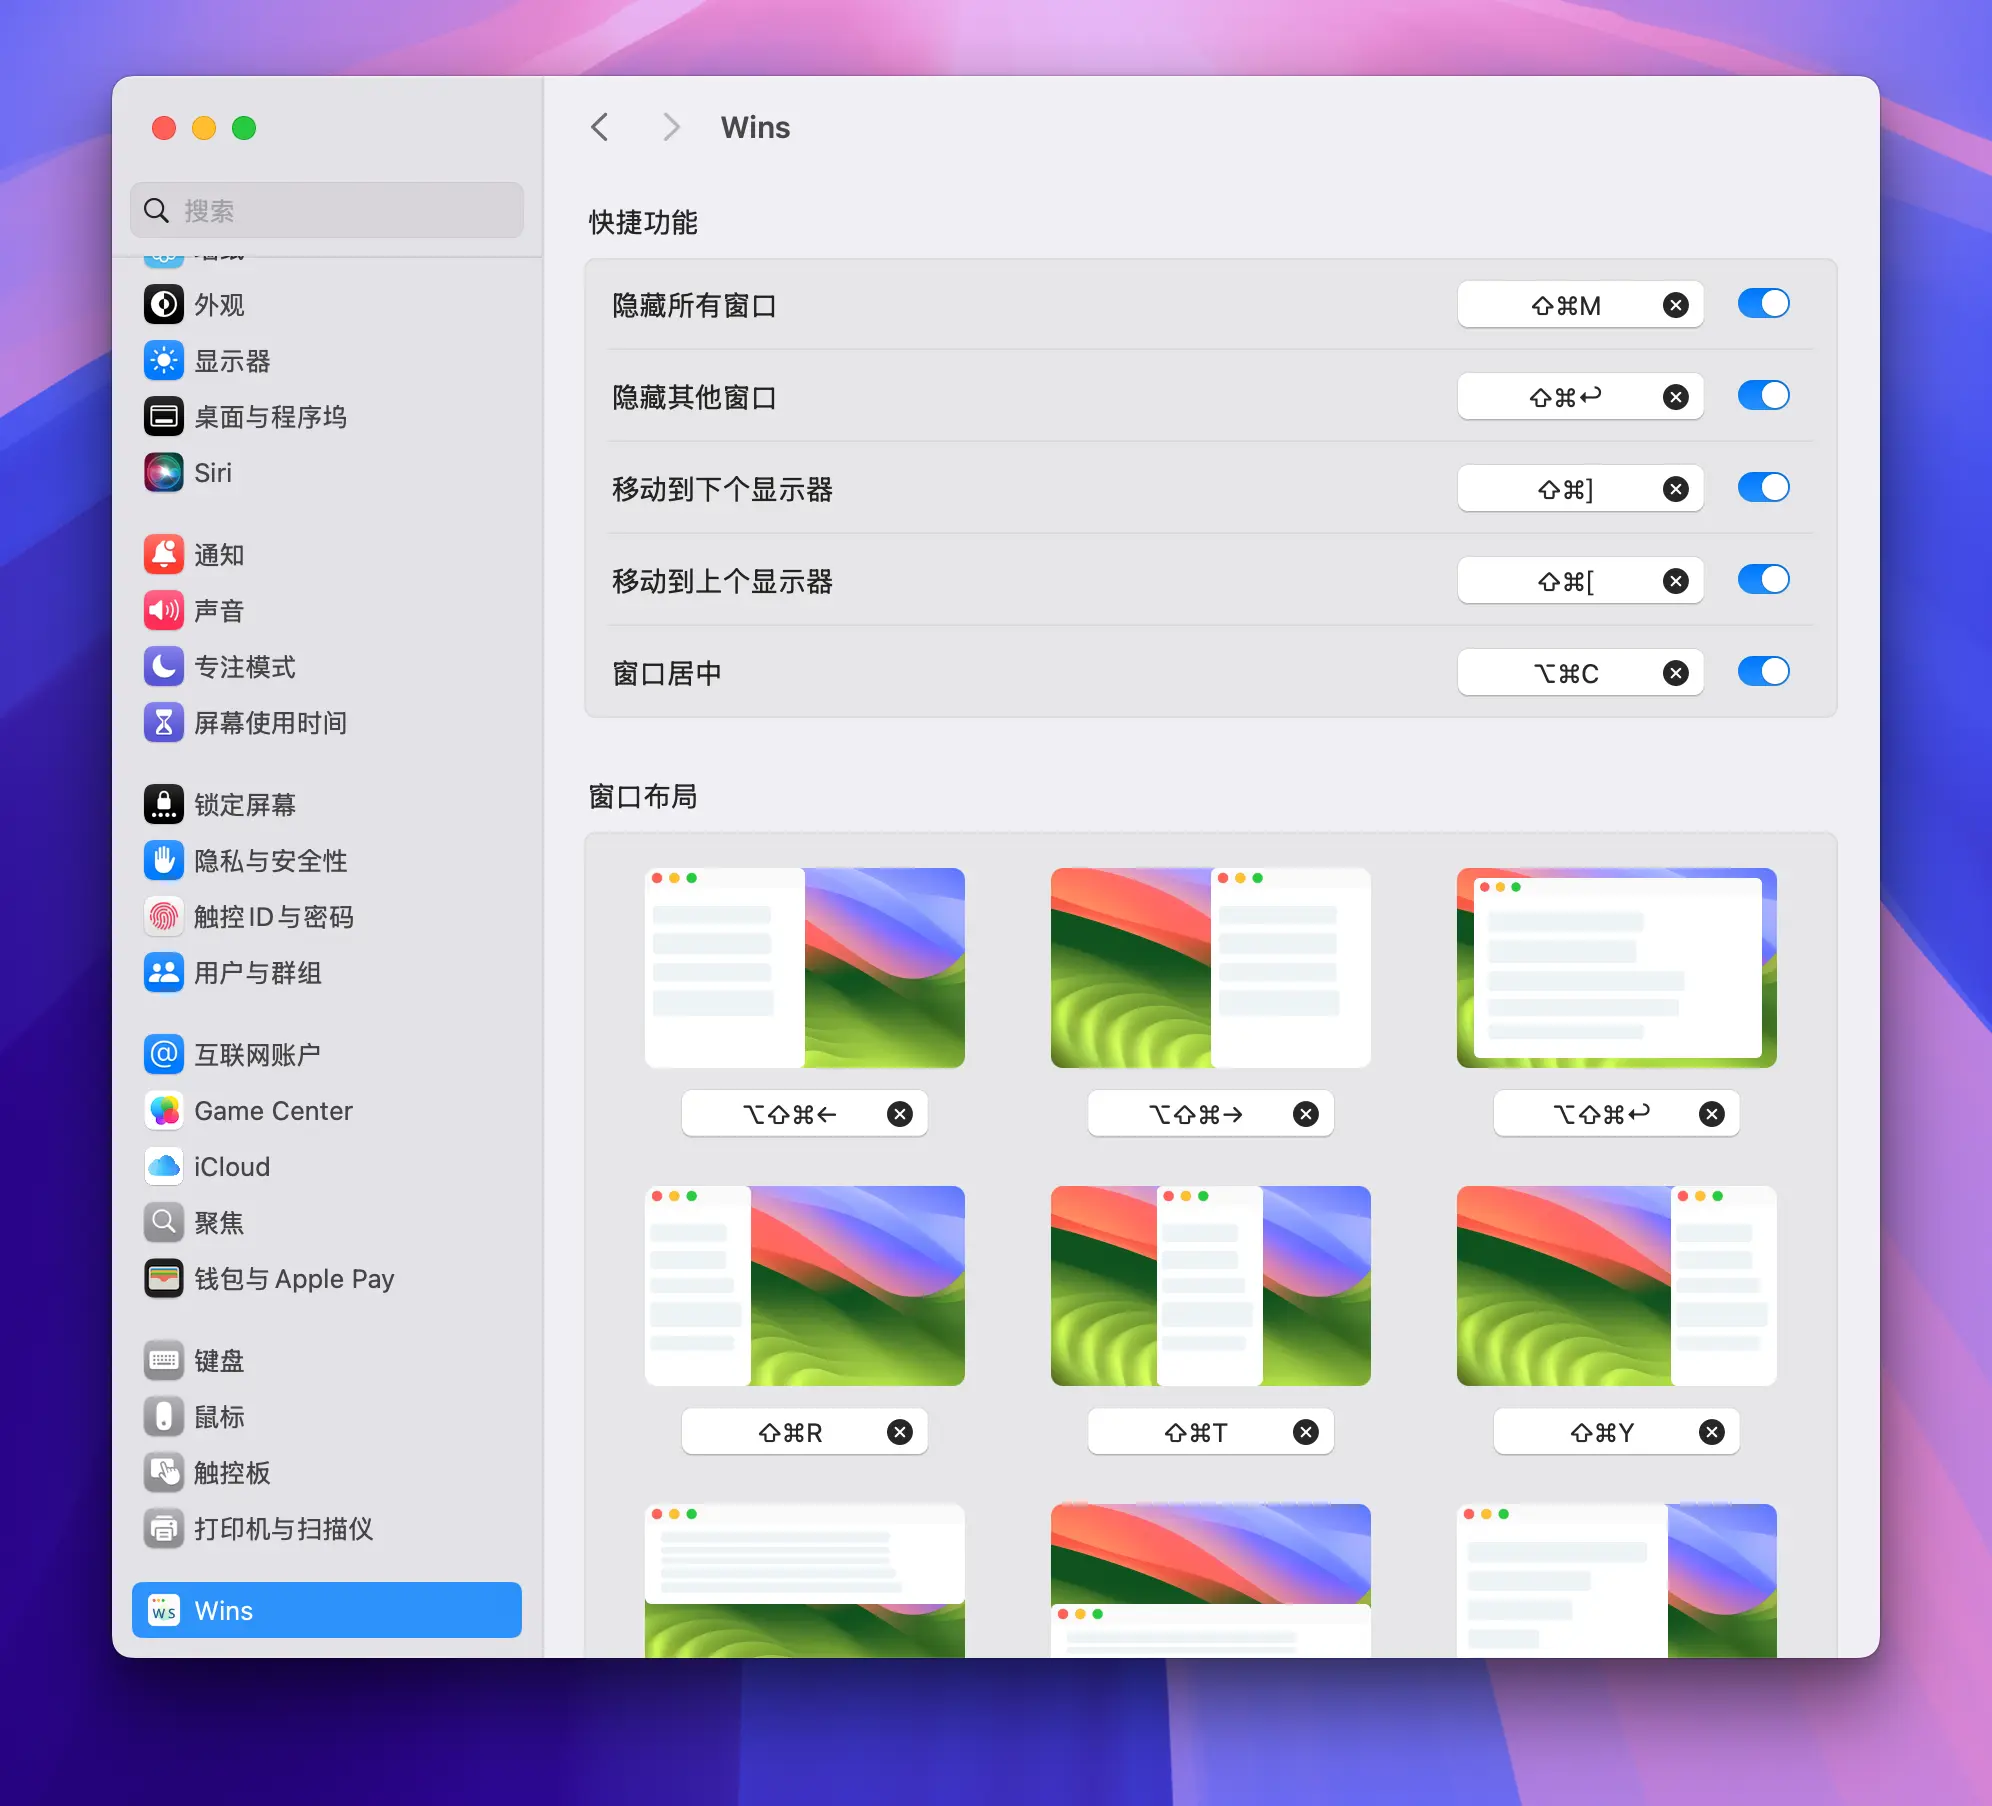This screenshot has width=1992, height=1806.
Task: Click the back navigation arrow
Action: click(601, 127)
